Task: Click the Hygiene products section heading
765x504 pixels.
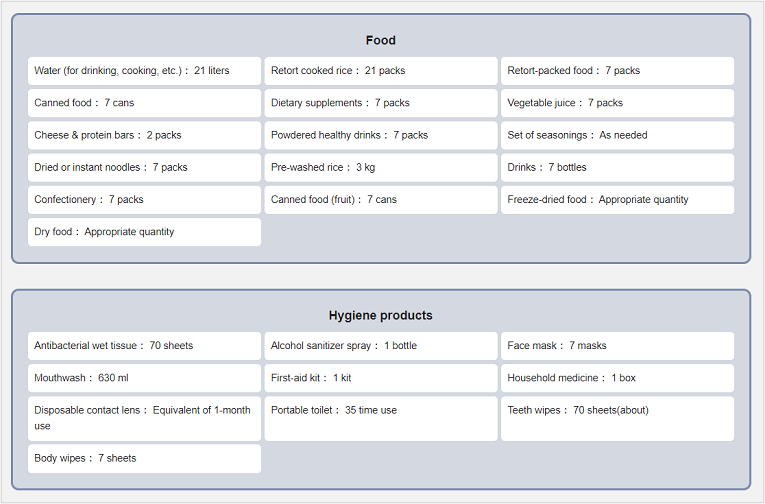Action: [x=381, y=315]
